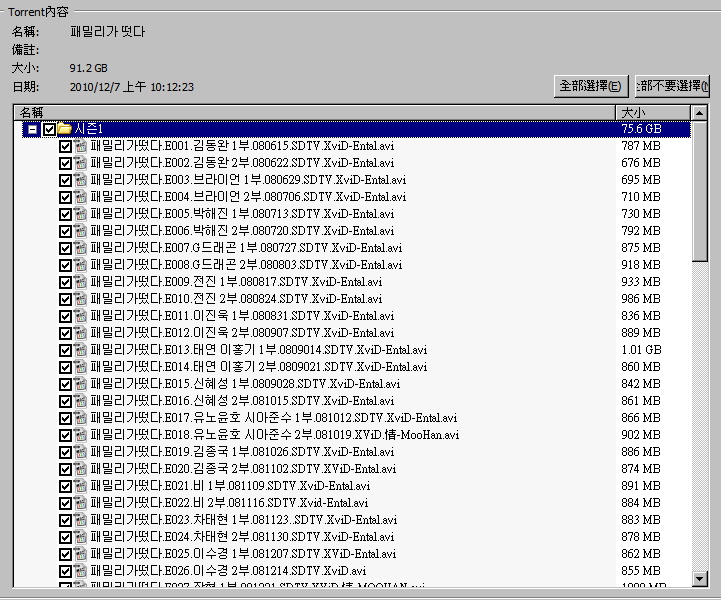721x600 pixels.
Task: Select file E024.차태현 2부.081130 name
Action: [x=242, y=537]
